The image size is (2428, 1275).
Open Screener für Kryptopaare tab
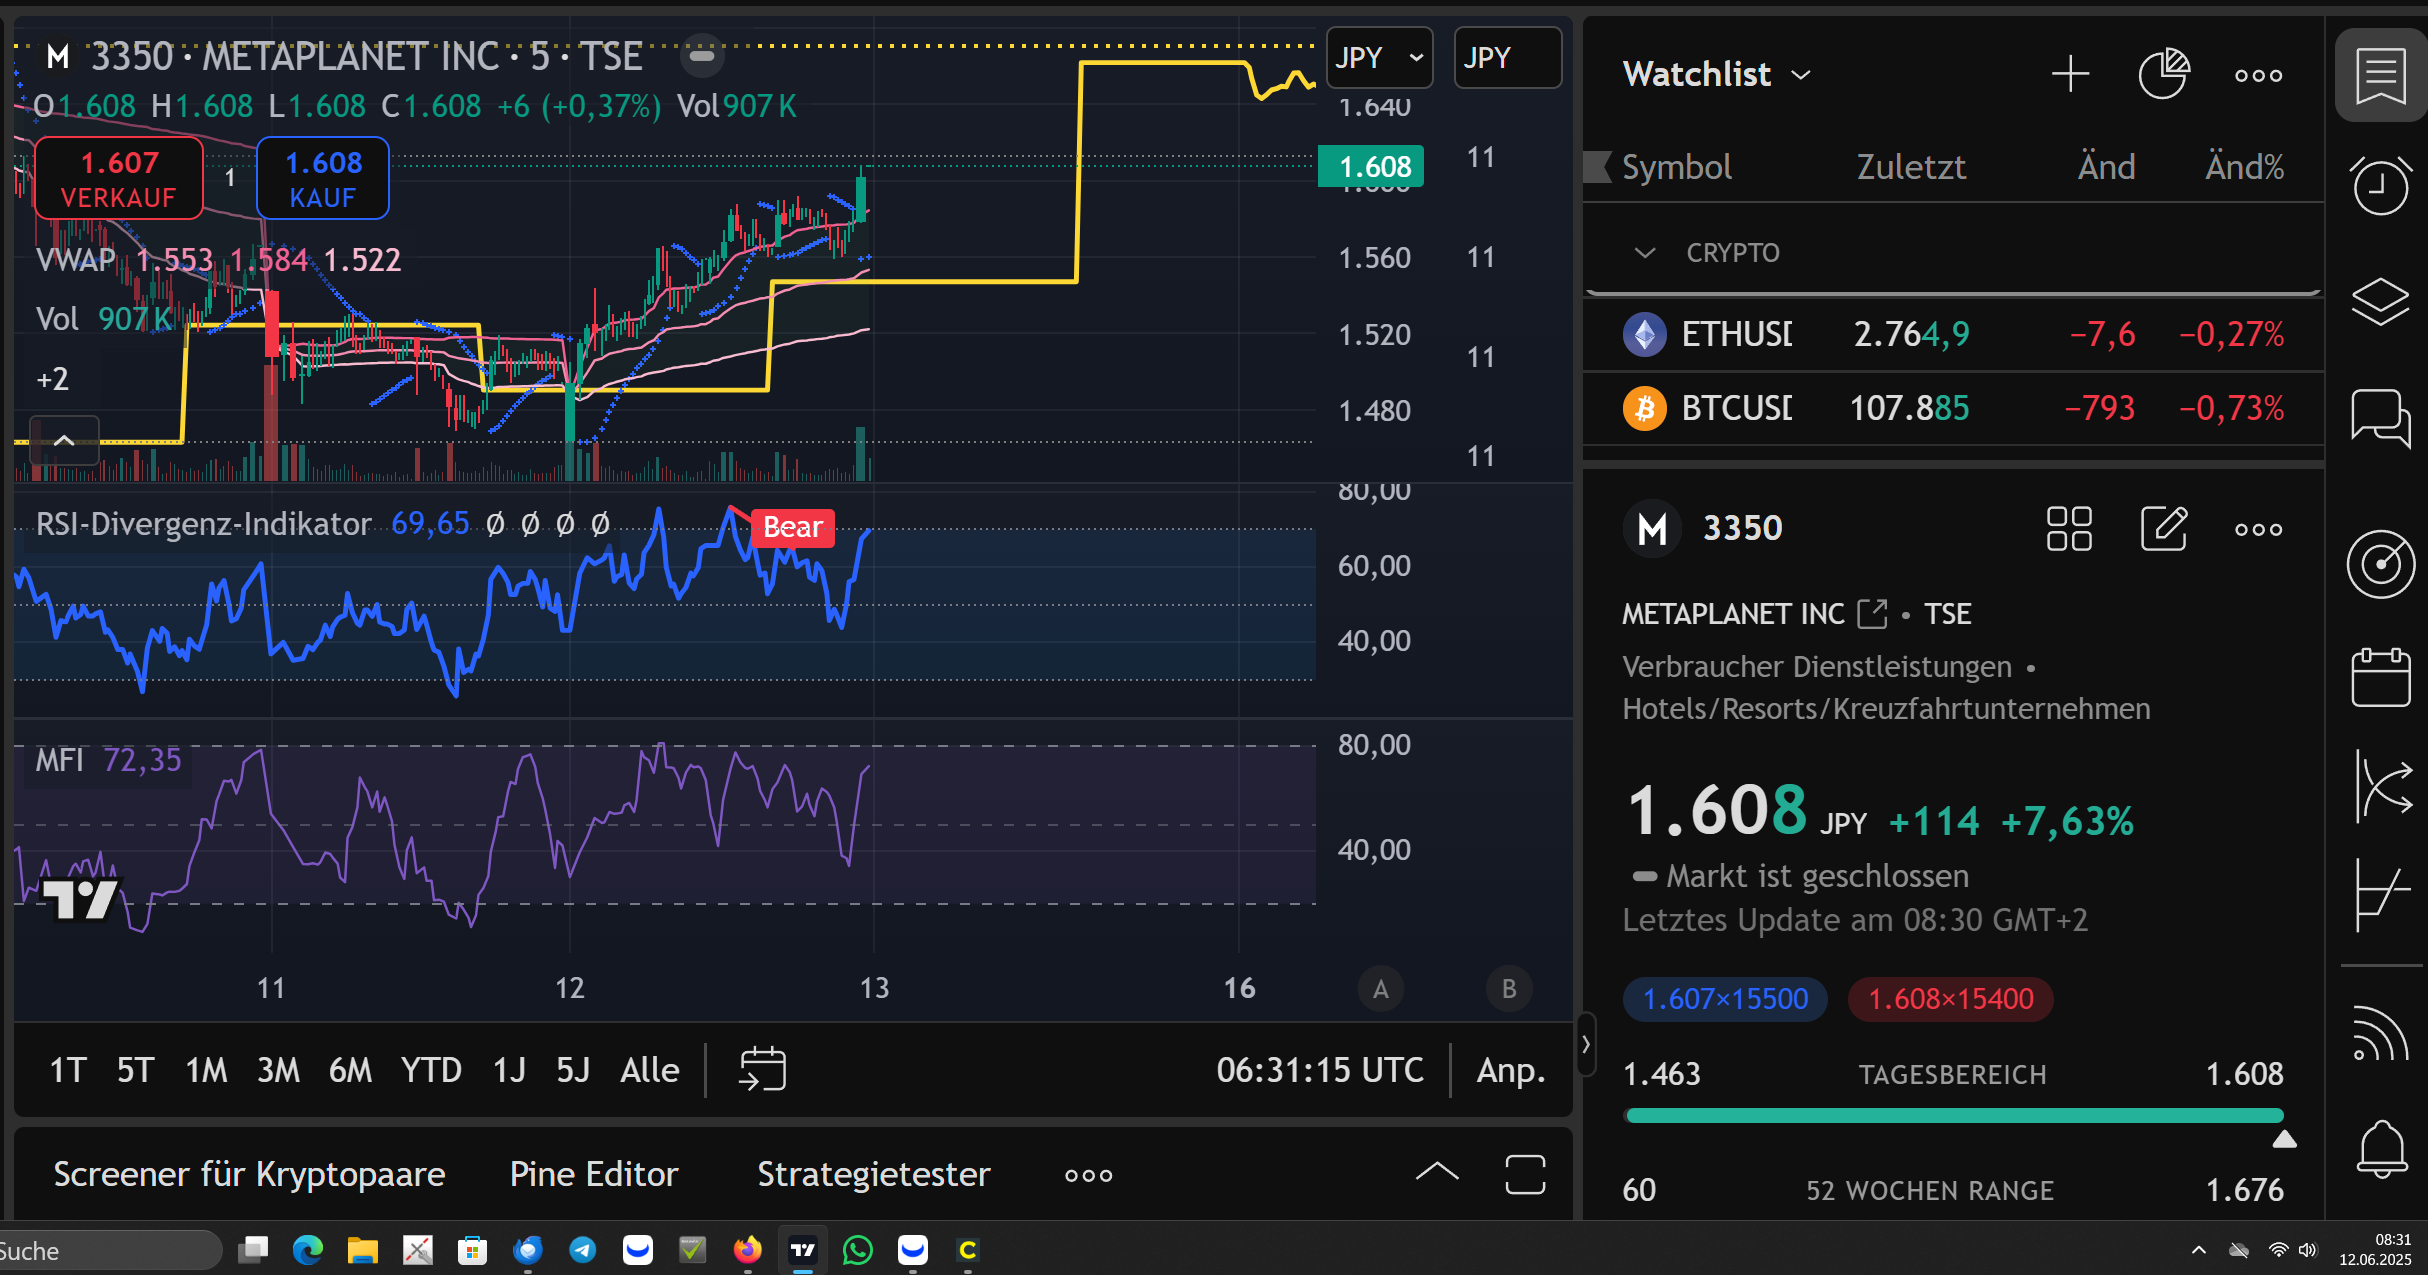[x=249, y=1174]
